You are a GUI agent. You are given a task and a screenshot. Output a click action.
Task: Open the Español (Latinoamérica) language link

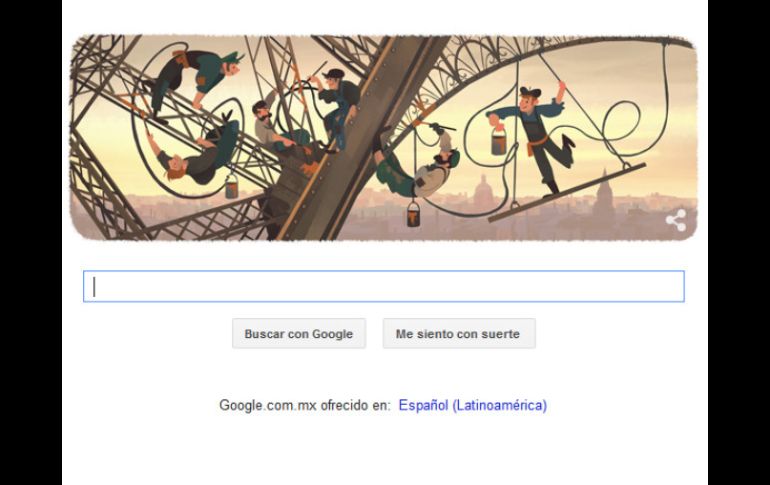[472, 405]
